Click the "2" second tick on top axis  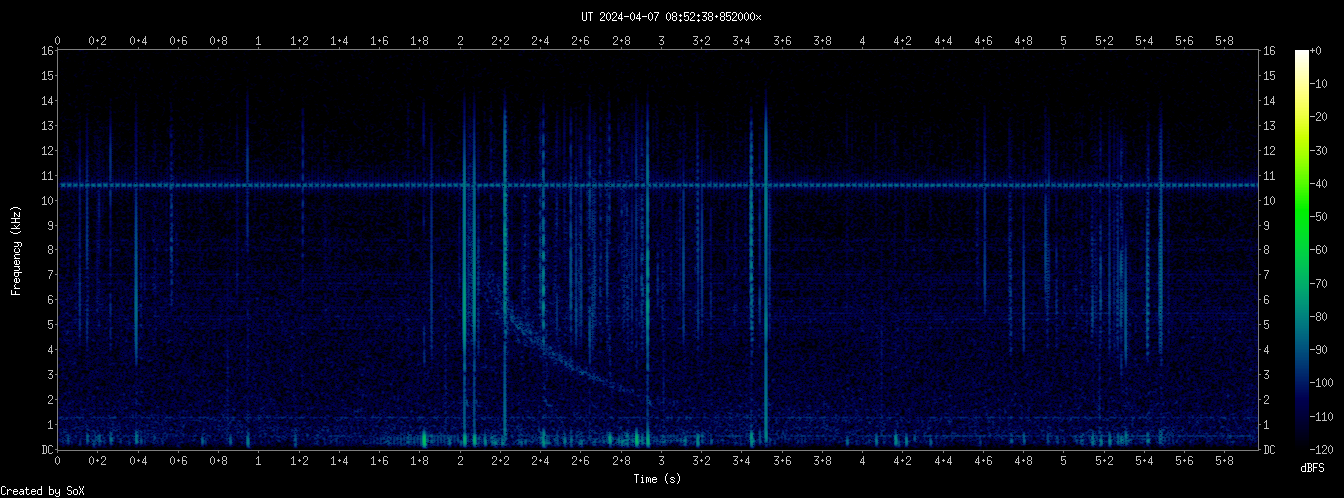tap(460, 41)
